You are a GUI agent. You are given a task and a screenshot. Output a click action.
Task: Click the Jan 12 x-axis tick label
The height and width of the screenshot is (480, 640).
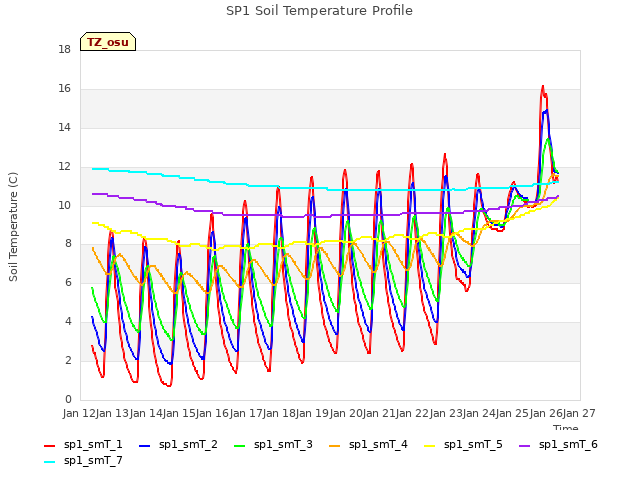click(79, 413)
